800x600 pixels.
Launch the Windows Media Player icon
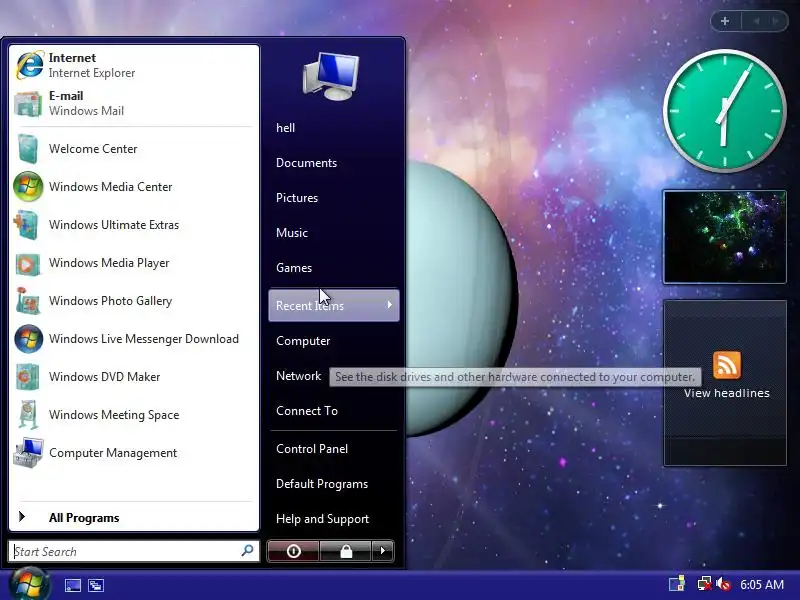28,263
